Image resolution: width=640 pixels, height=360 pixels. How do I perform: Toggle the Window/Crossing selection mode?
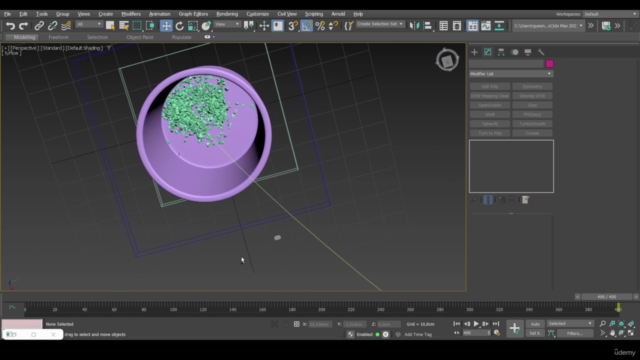click(150, 26)
